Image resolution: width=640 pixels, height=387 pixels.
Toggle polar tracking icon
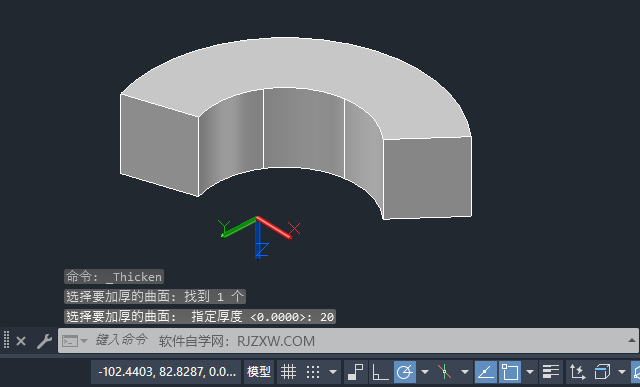tap(405, 372)
